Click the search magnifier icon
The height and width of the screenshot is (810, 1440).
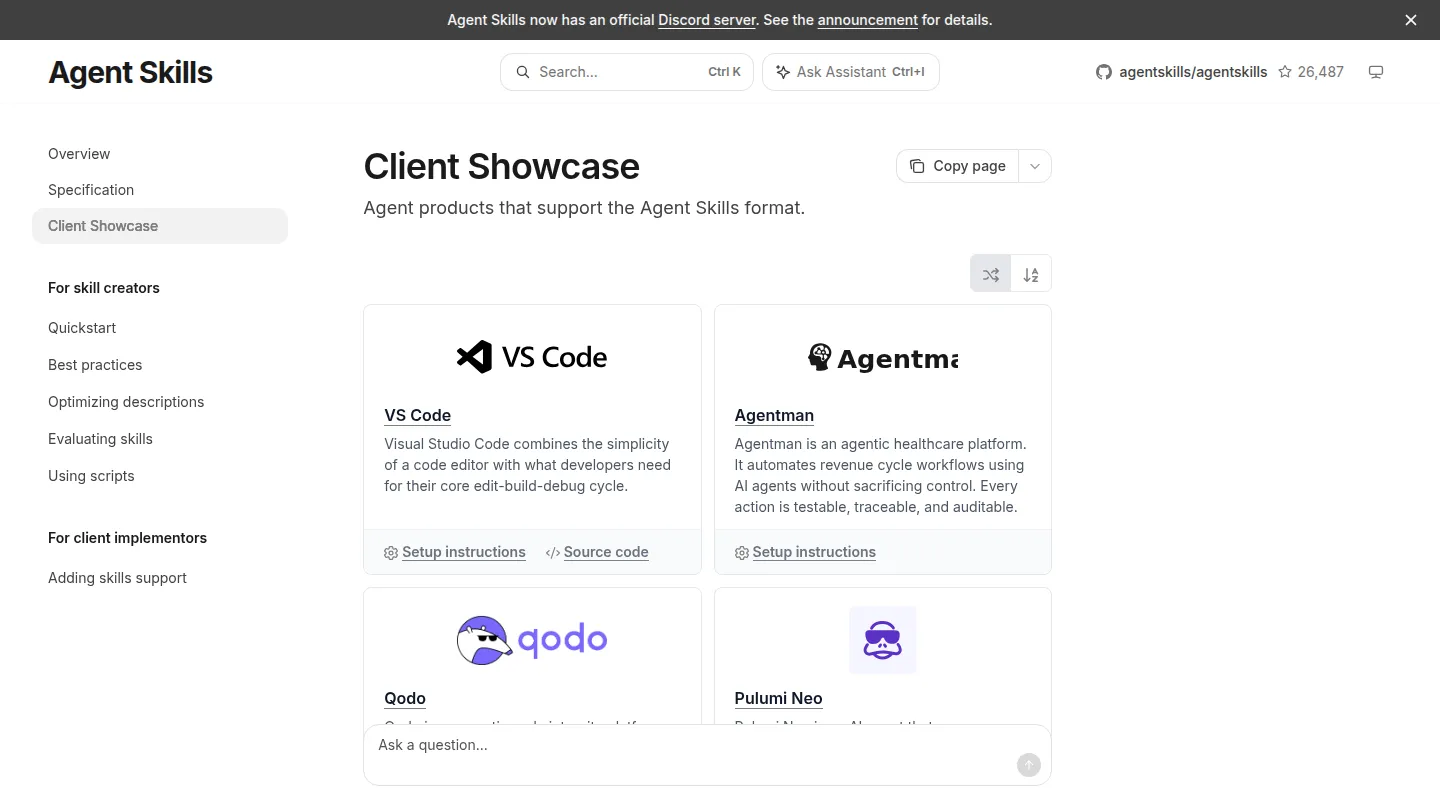(x=522, y=72)
